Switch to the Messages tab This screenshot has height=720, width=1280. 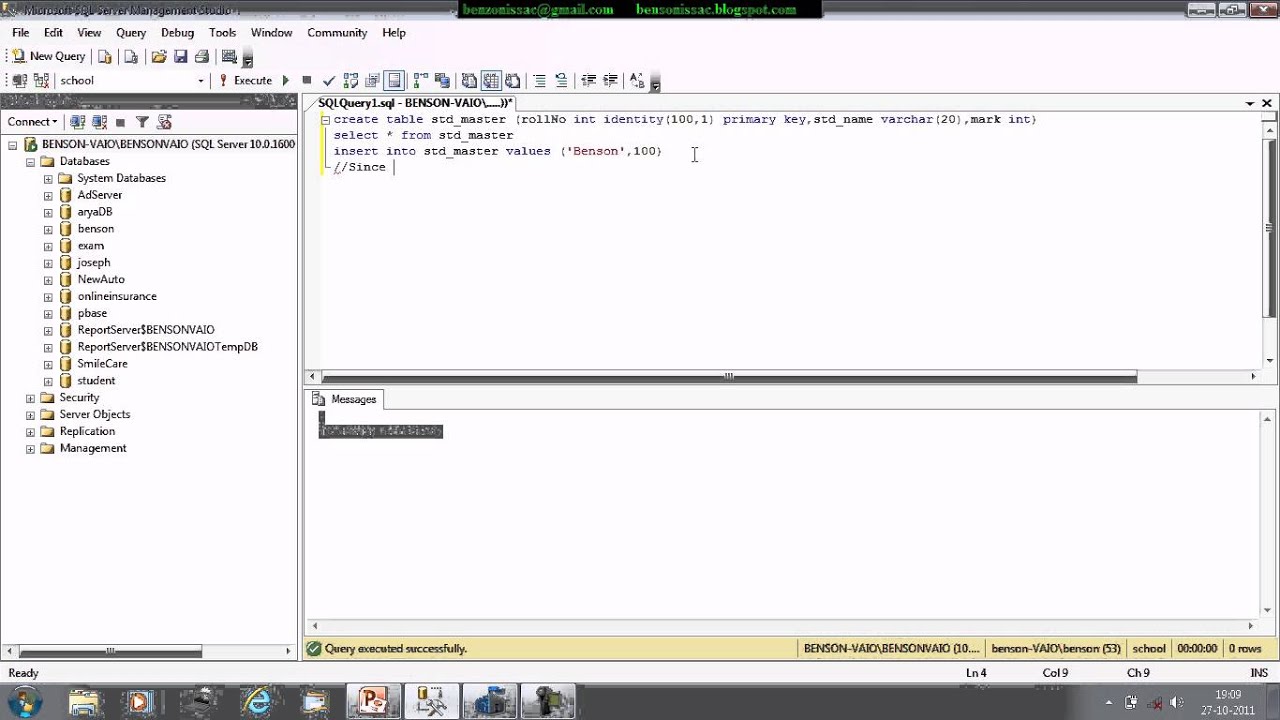click(344, 399)
